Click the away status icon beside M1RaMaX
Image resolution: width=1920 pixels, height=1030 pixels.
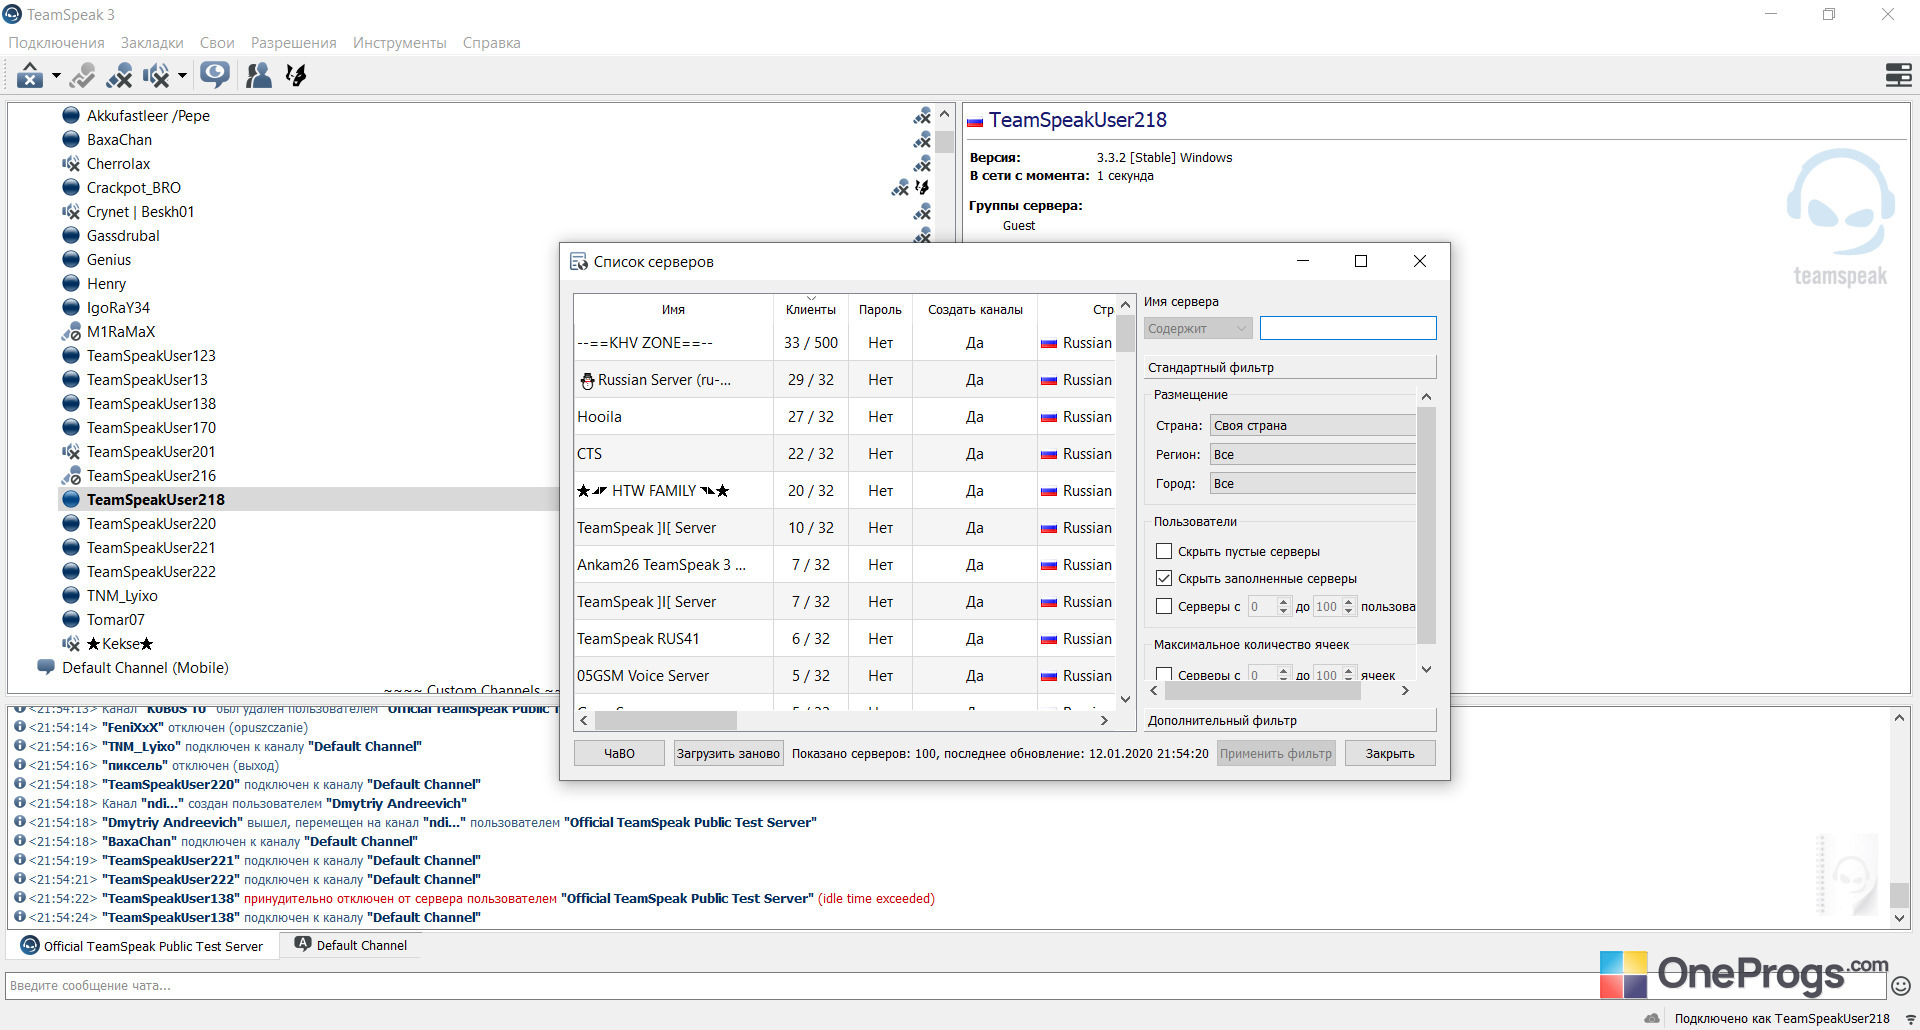click(x=71, y=332)
